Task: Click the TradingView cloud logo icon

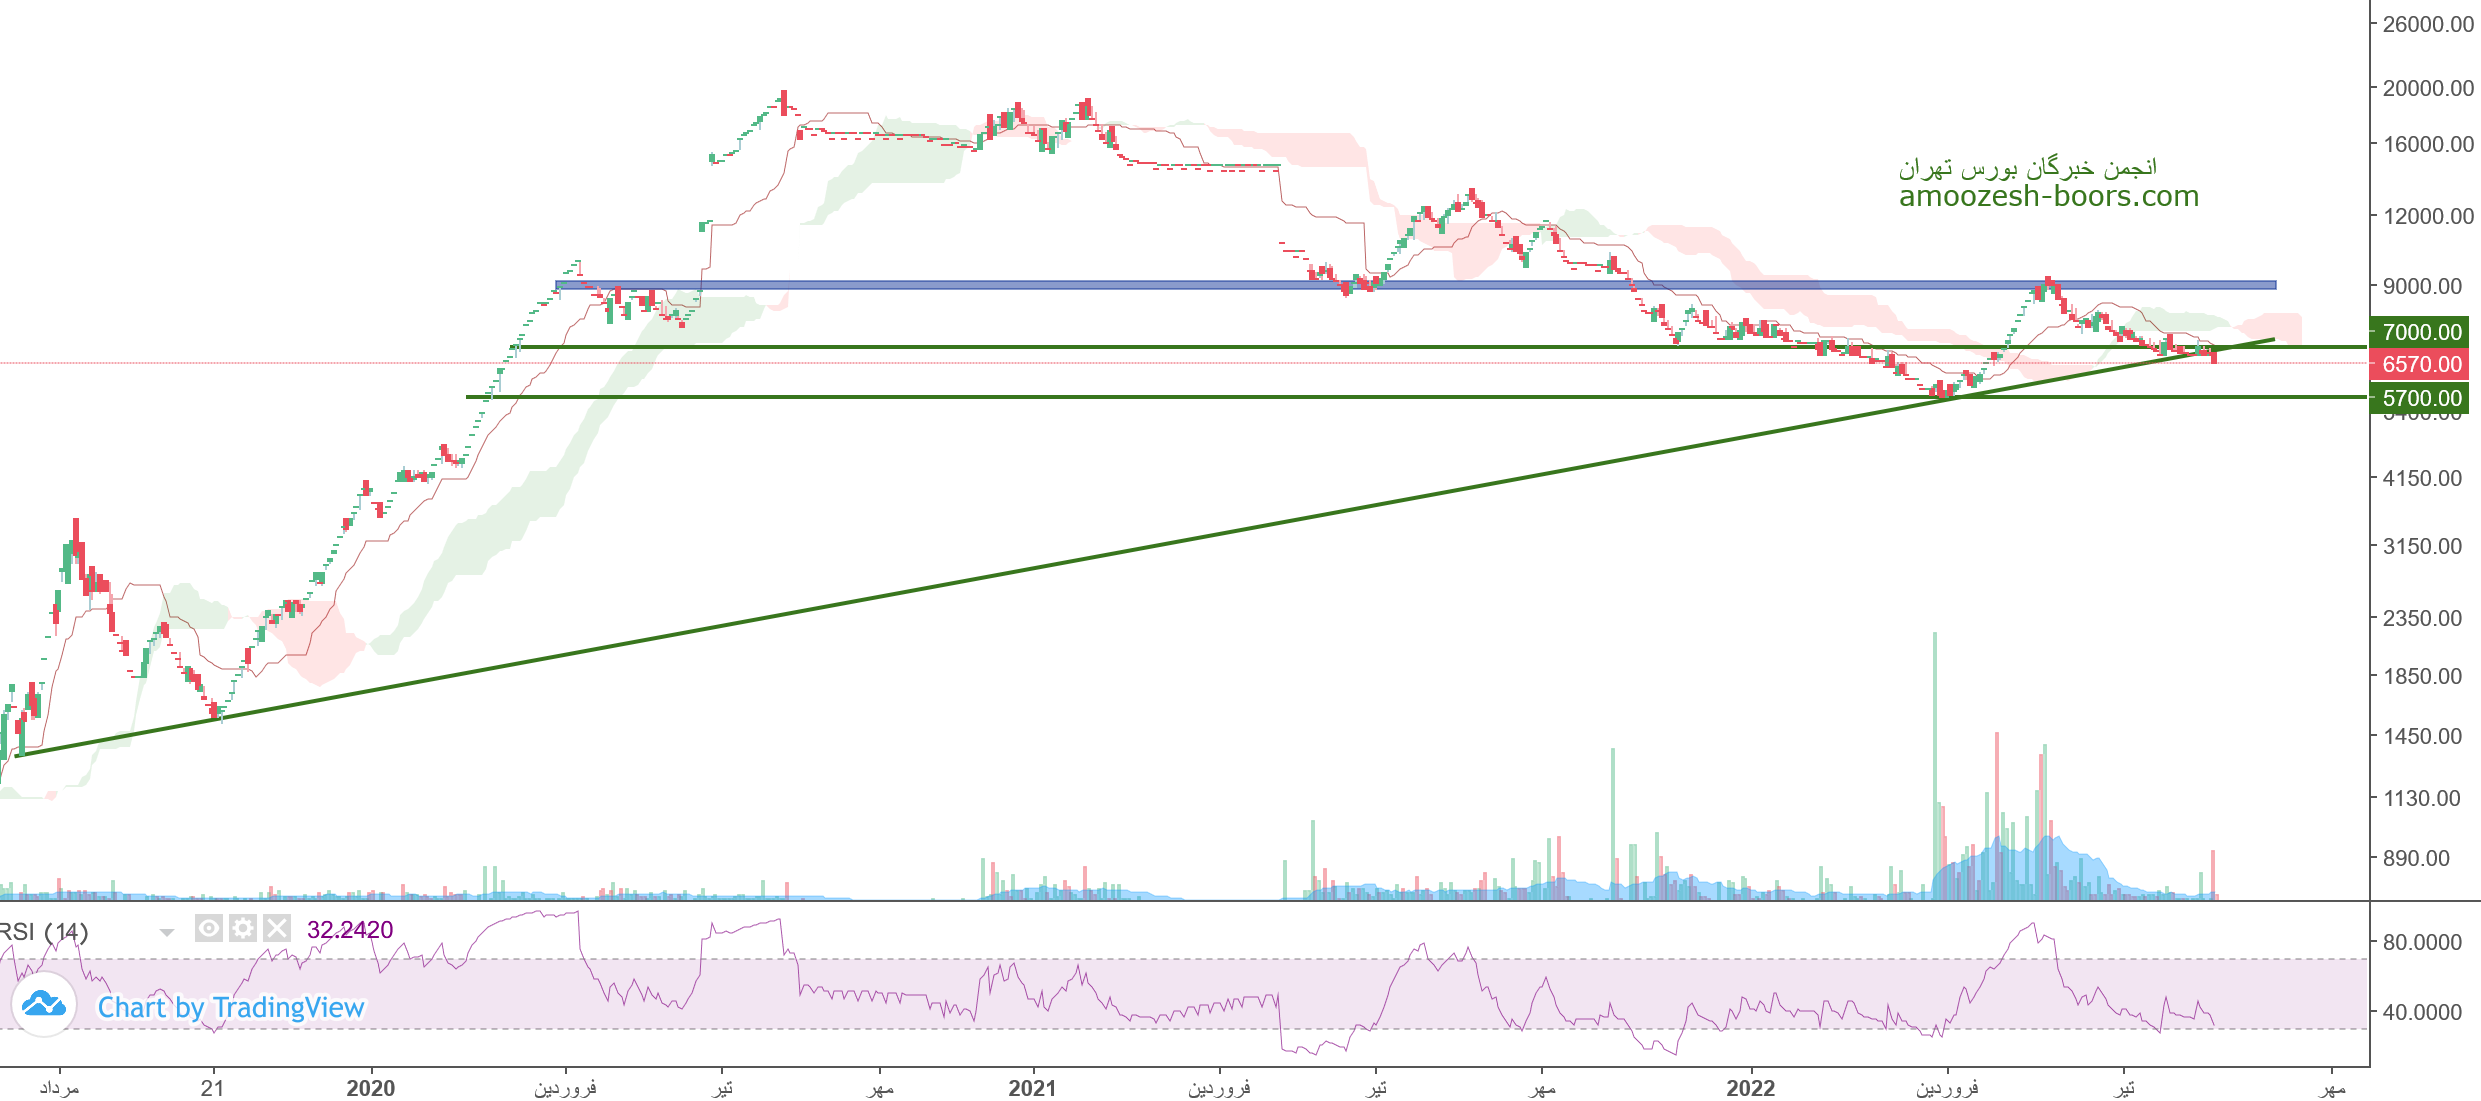Action: [44, 1004]
